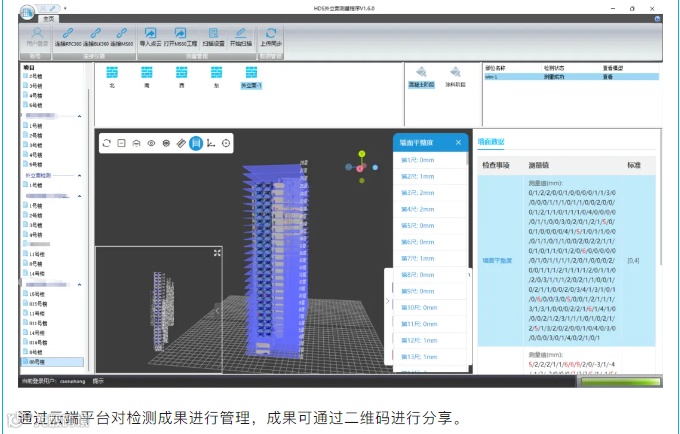Select the ruler measure icon in 3D toolbar
Image resolution: width=680 pixels, height=434 pixels.
click(x=181, y=143)
